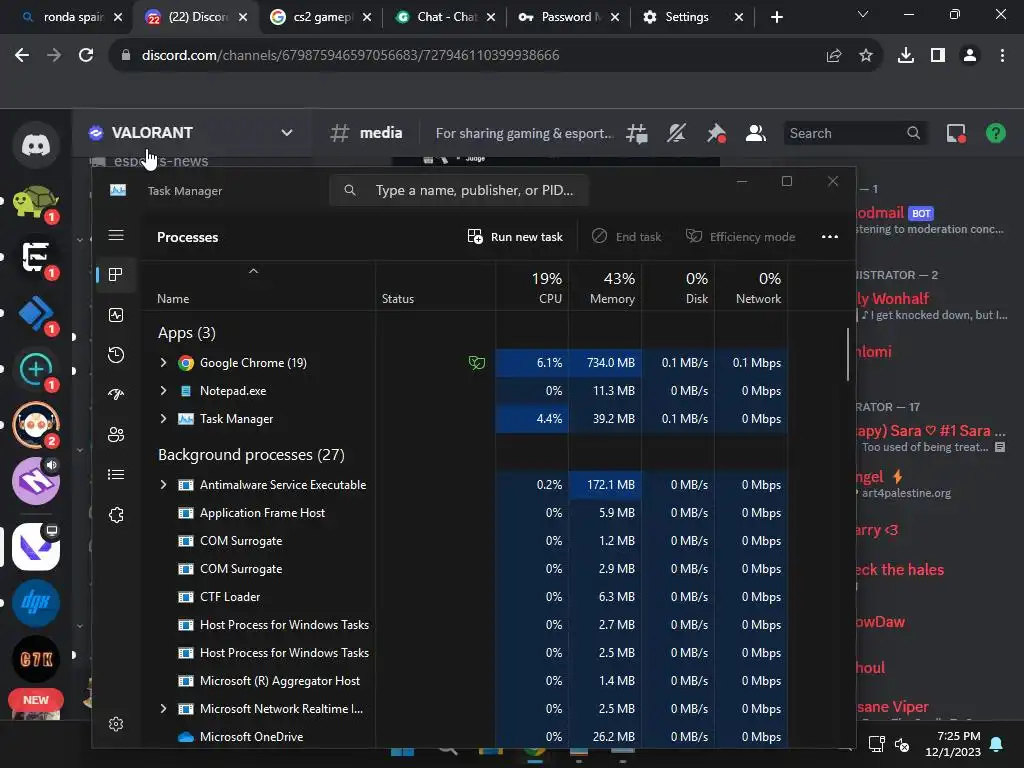Expand Google Chrome (19) process group
The width and height of the screenshot is (1024, 768).
tap(163, 362)
